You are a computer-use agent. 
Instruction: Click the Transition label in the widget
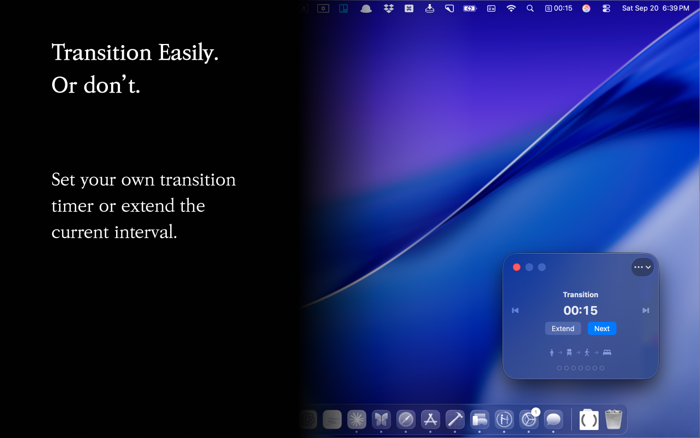pyautogui.click(x=580, y=295)
